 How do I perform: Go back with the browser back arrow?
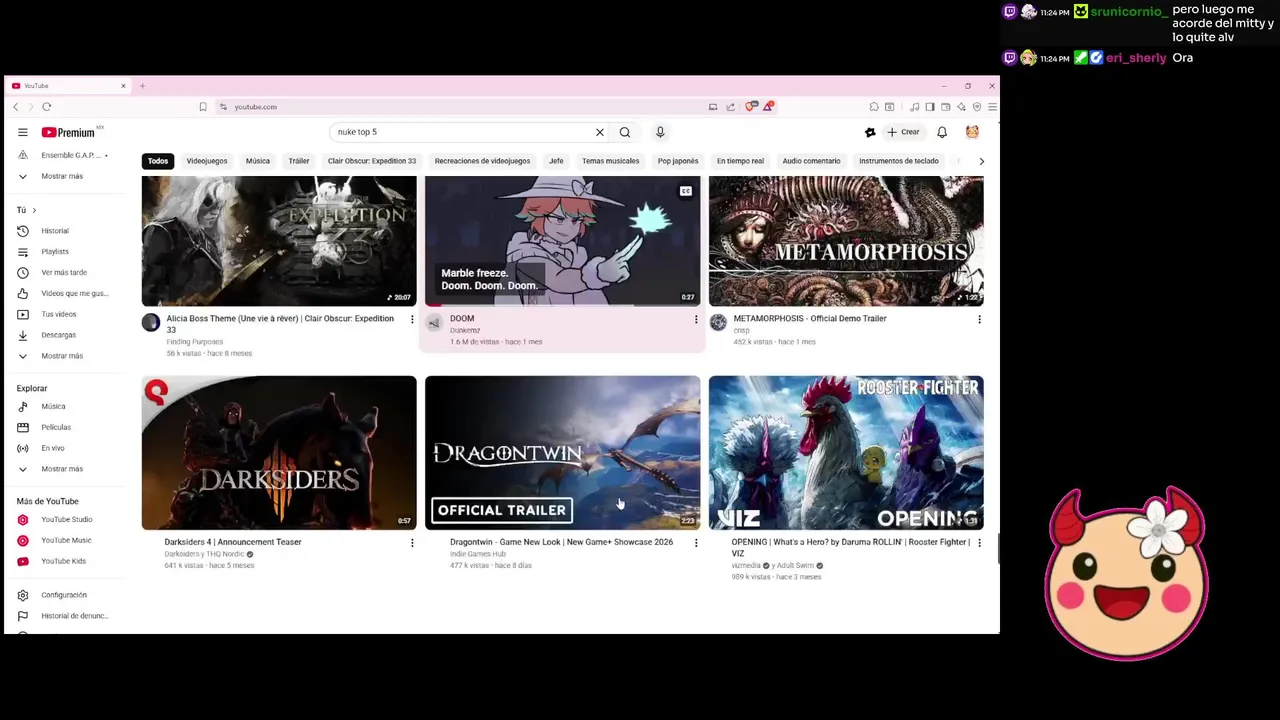tap(15, 107)
